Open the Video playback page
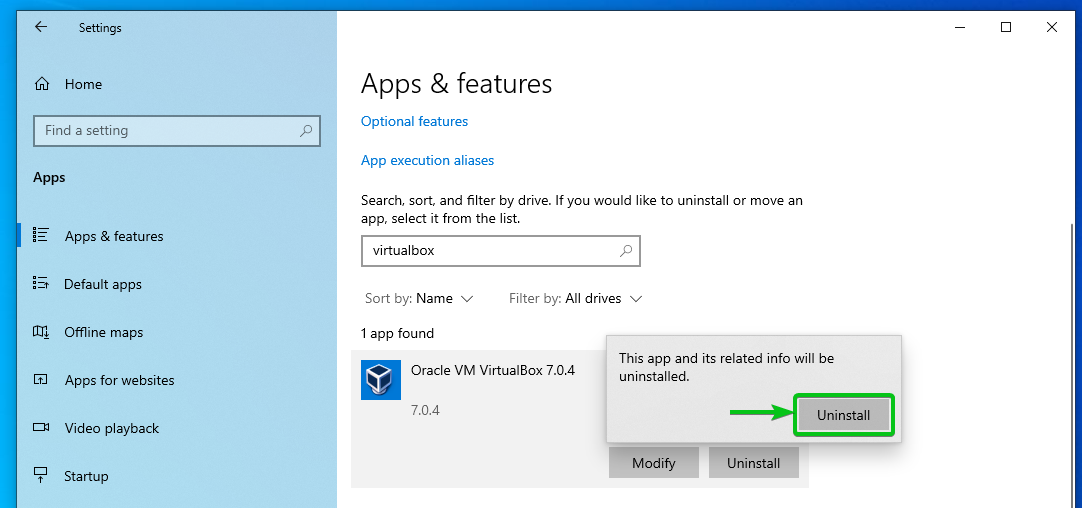 pos(112,429)
